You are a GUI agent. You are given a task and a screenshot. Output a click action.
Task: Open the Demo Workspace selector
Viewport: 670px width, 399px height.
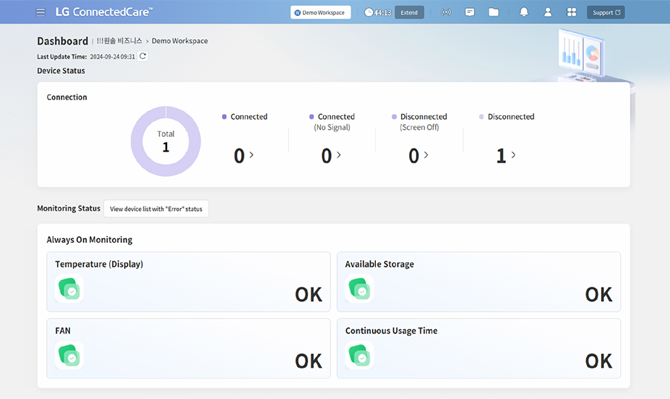pos(320,12)
